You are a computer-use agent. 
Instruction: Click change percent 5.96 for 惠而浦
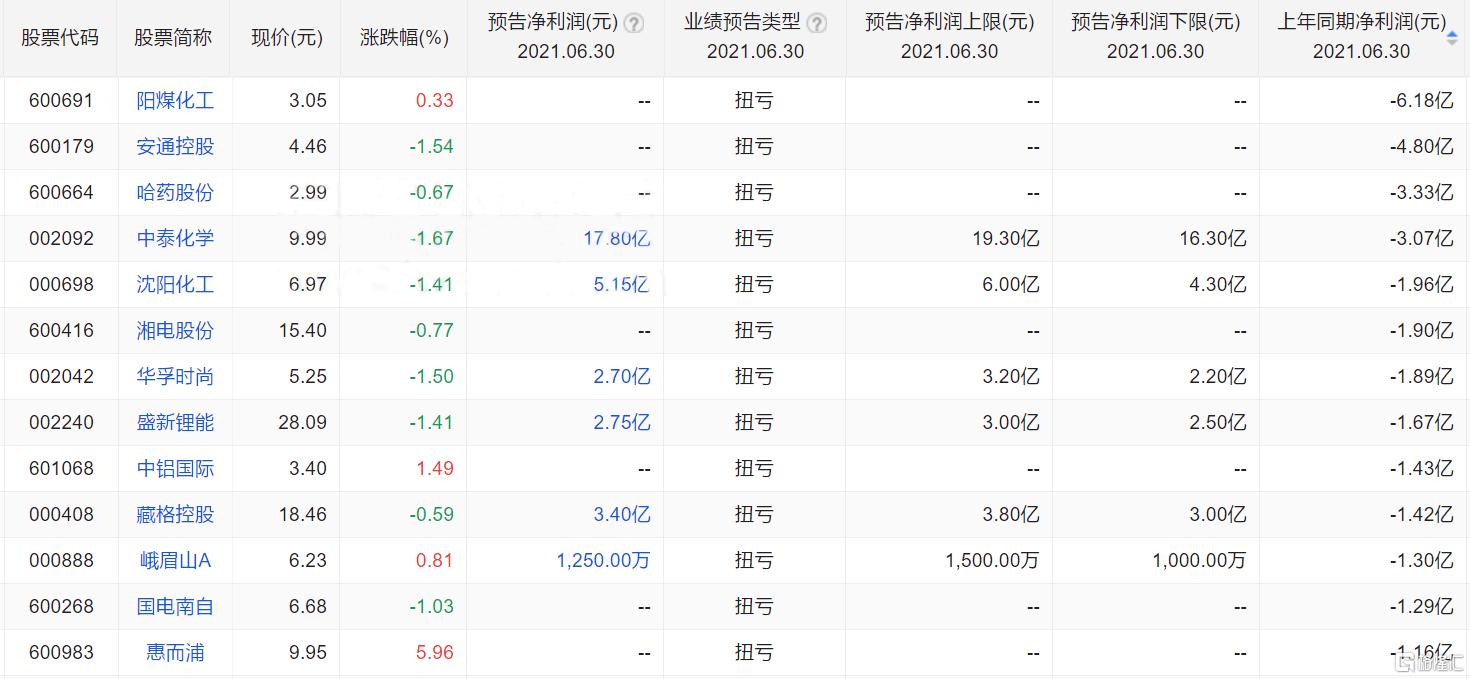434,652
